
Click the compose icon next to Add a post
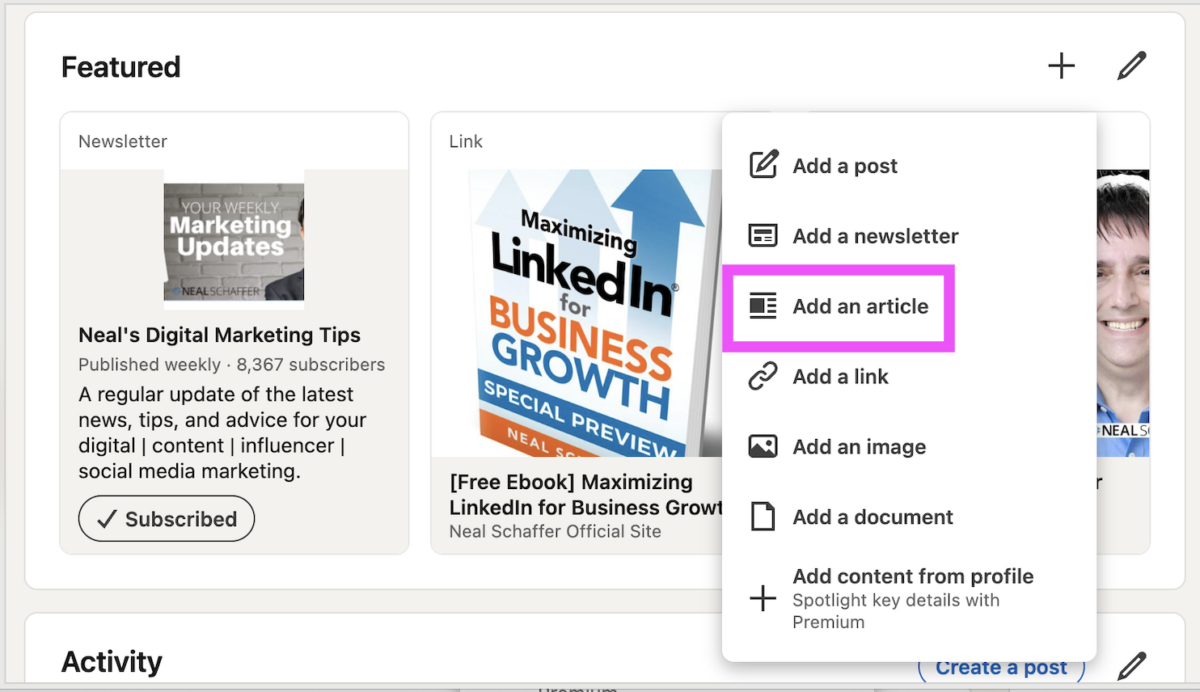[764, 165]
